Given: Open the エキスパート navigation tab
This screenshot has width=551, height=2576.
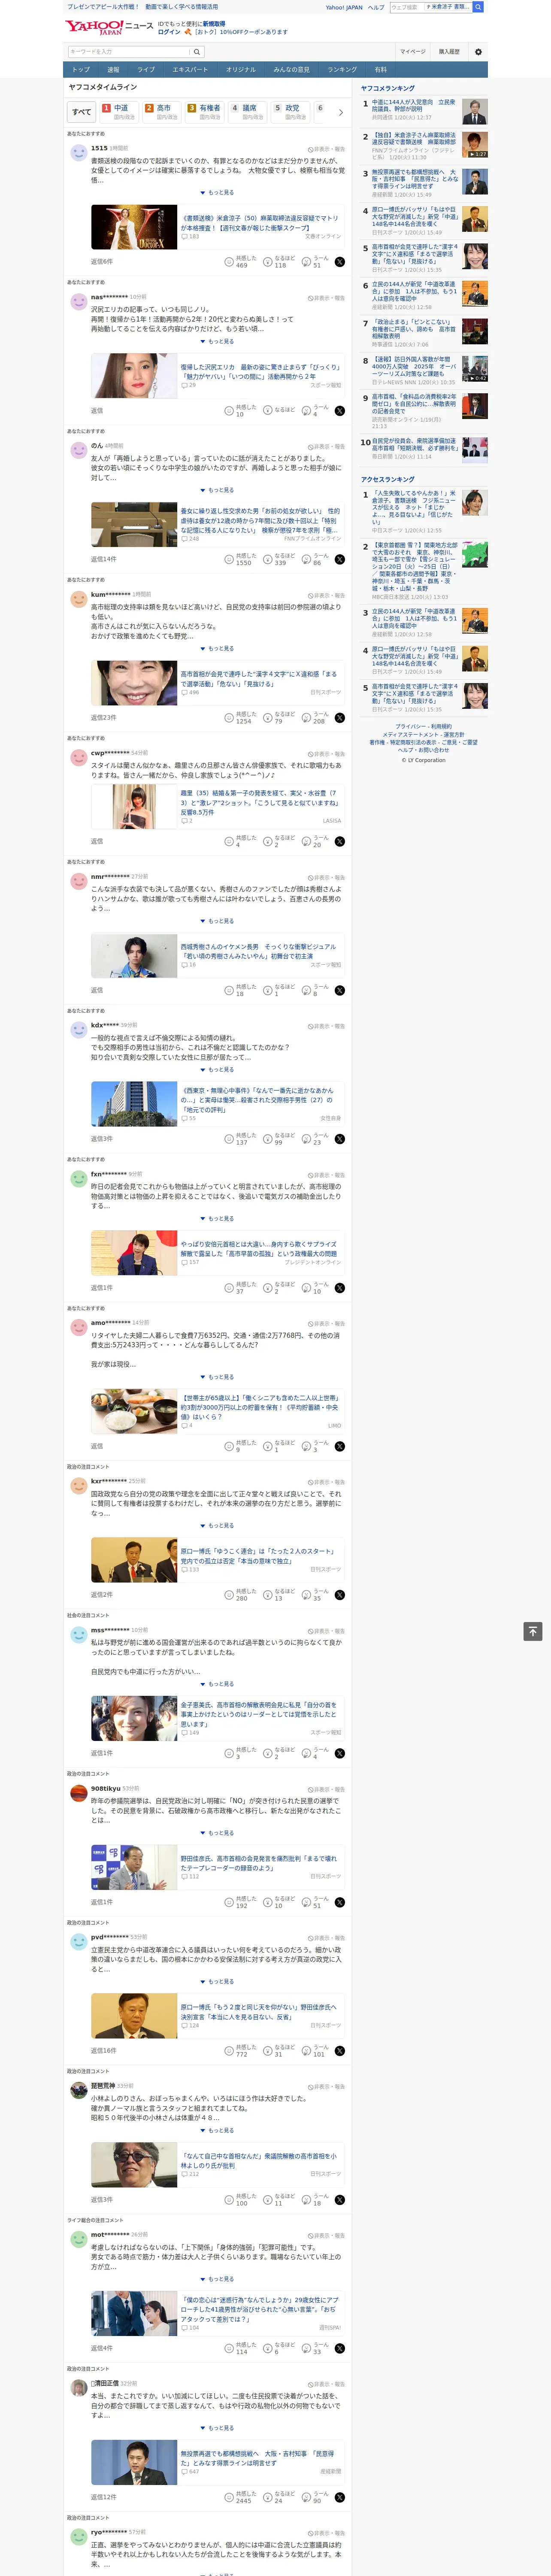Looking at the screenshot, I should coord(190,70).
